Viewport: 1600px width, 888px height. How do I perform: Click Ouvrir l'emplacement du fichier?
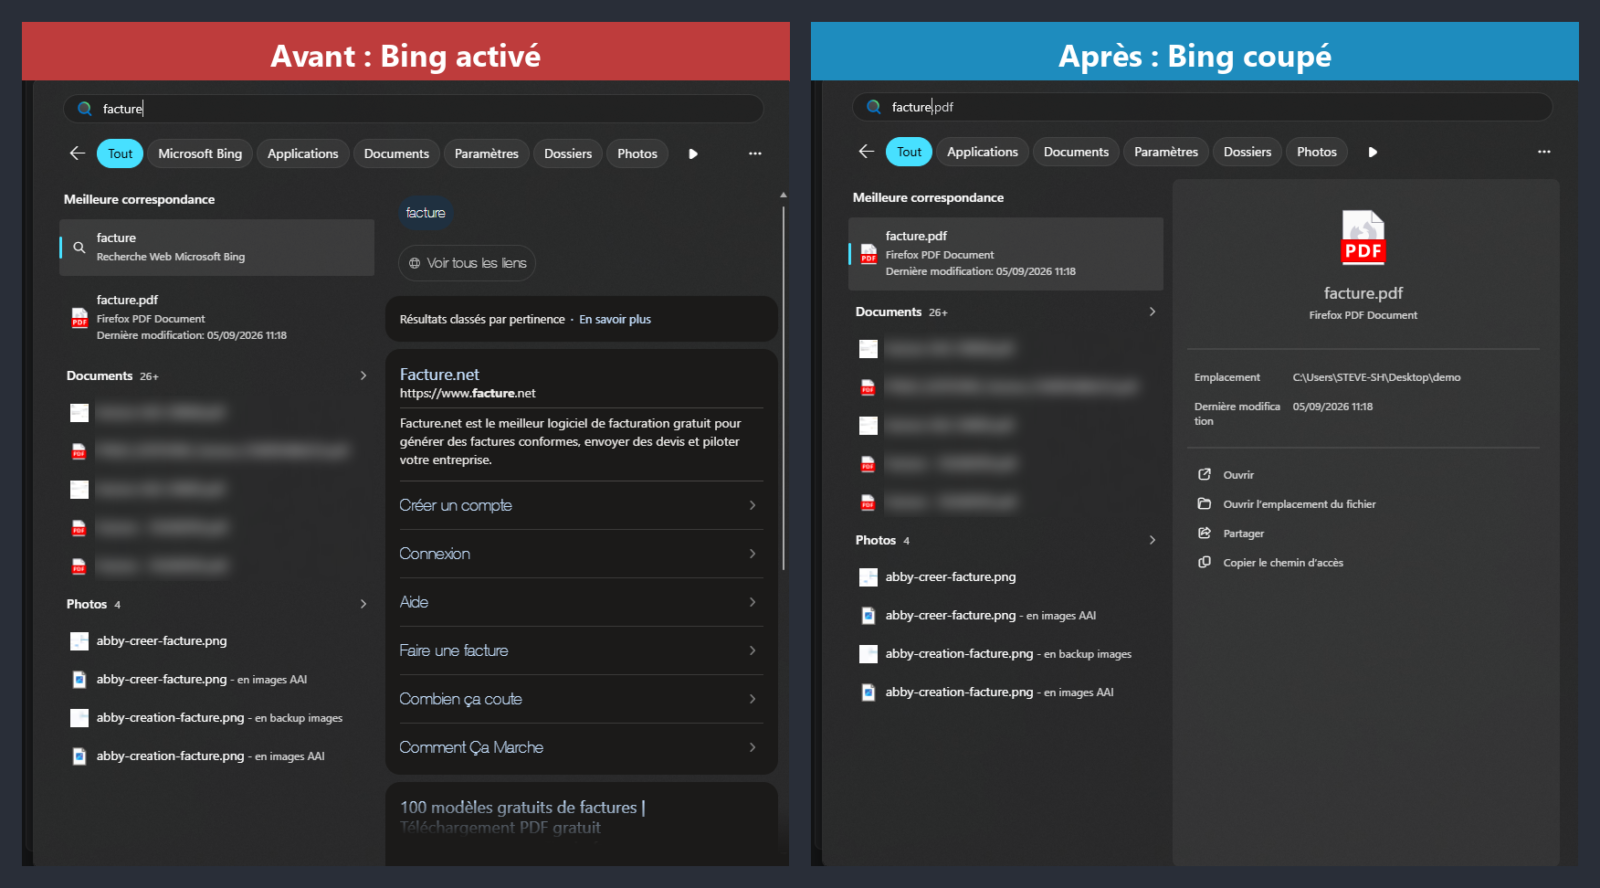tap(1299, 504)
